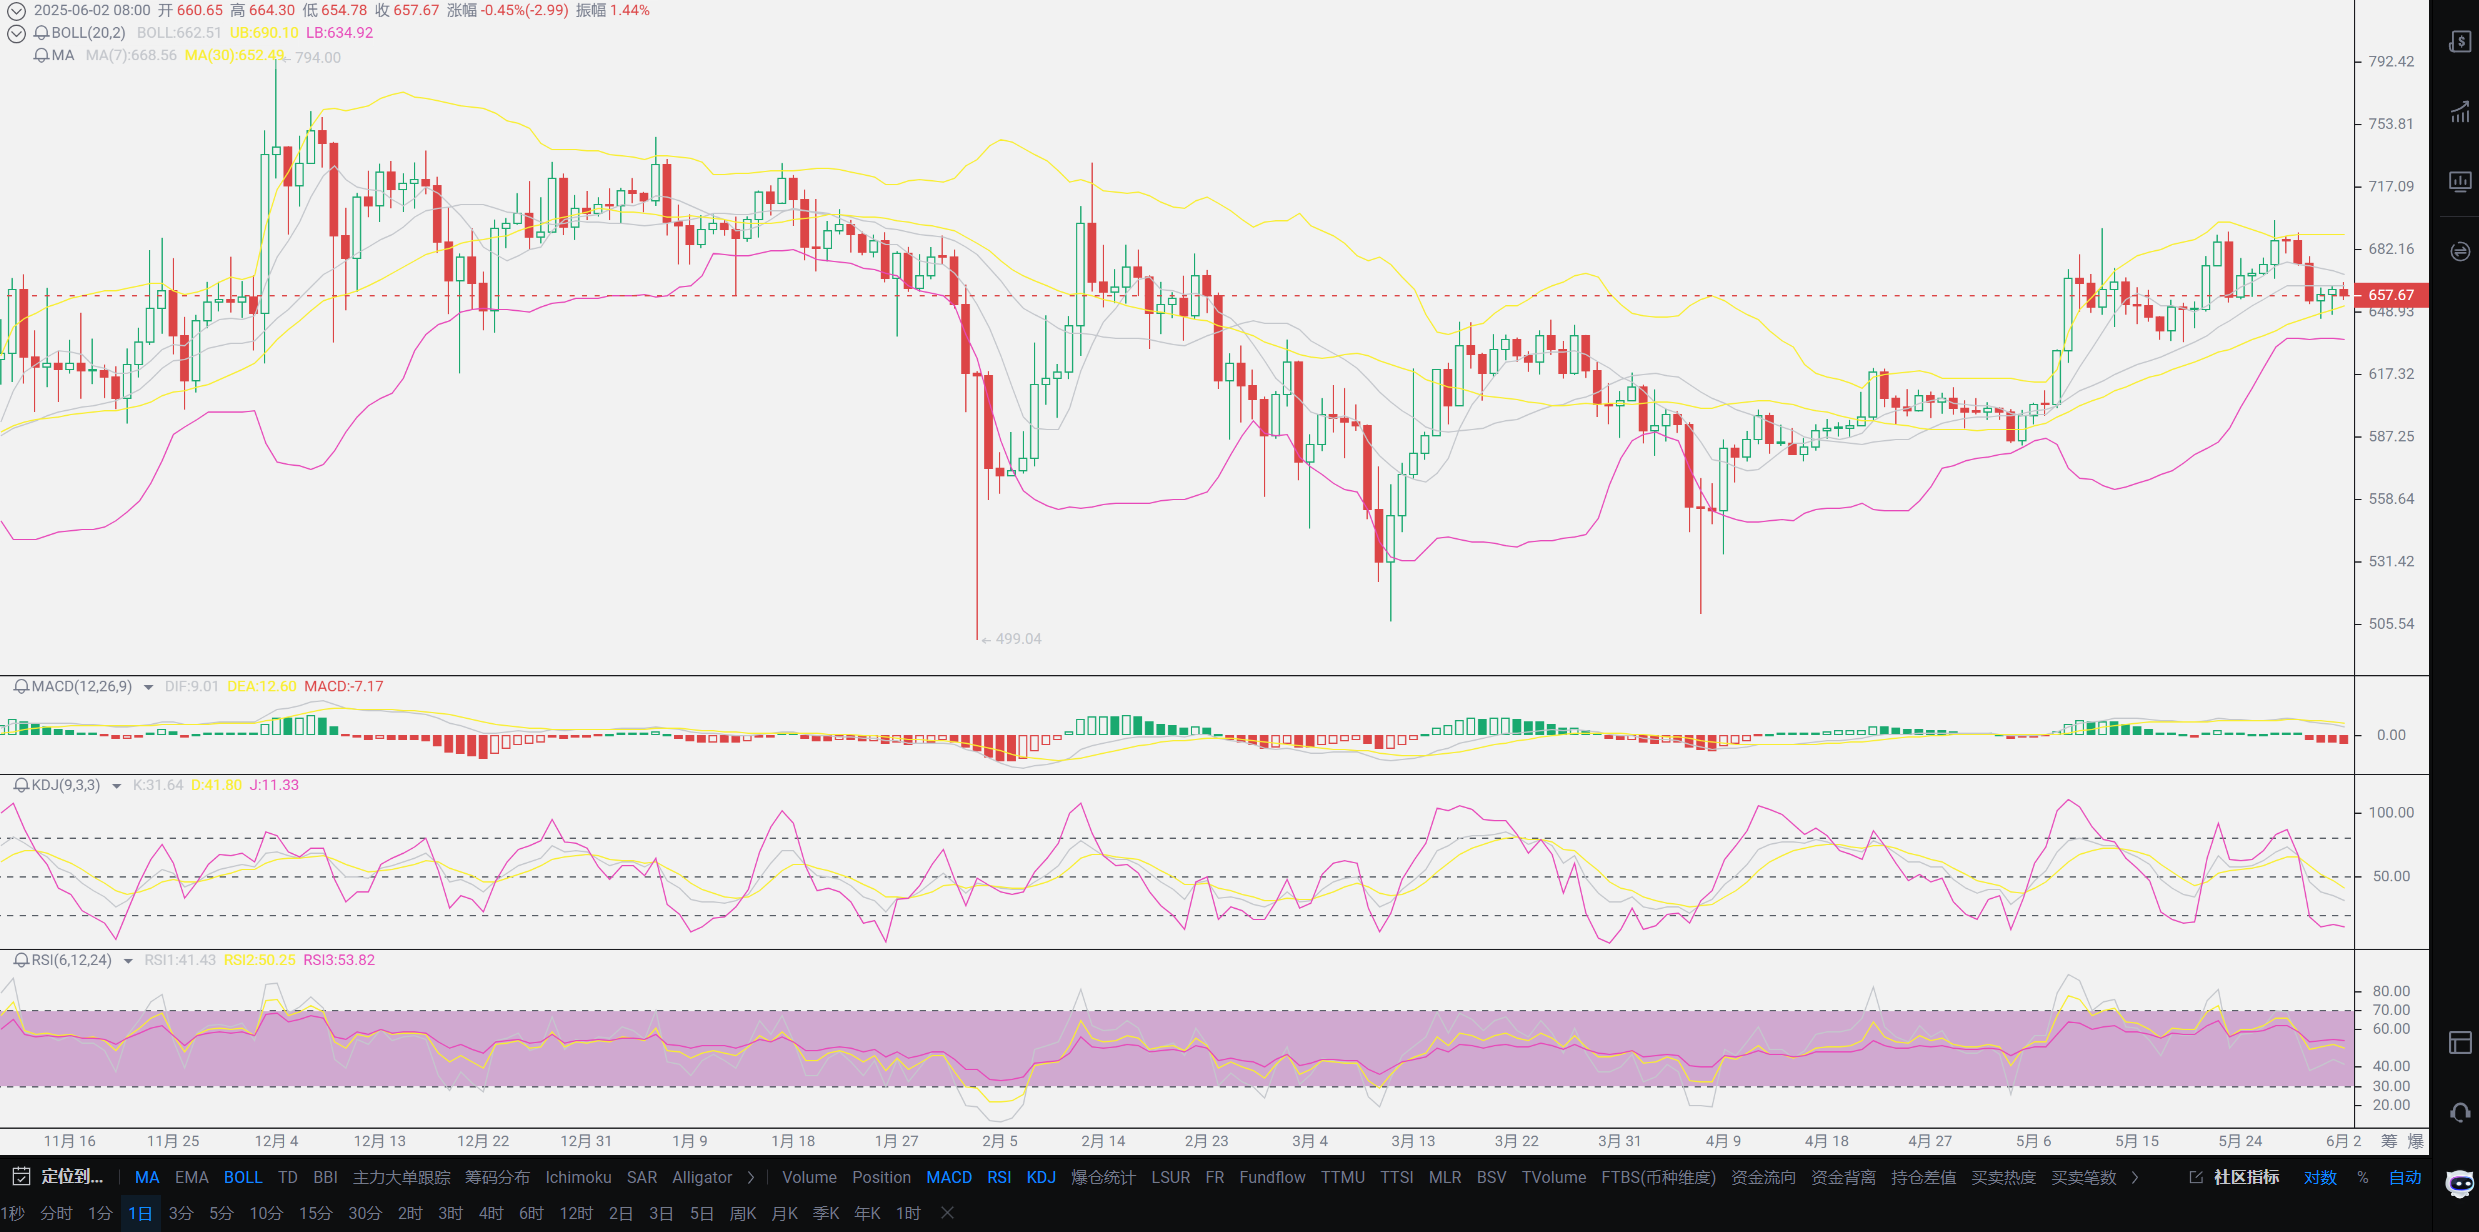Click the current price tag 657.67
2479x1232 pixels.
[x=2391, y=295]
